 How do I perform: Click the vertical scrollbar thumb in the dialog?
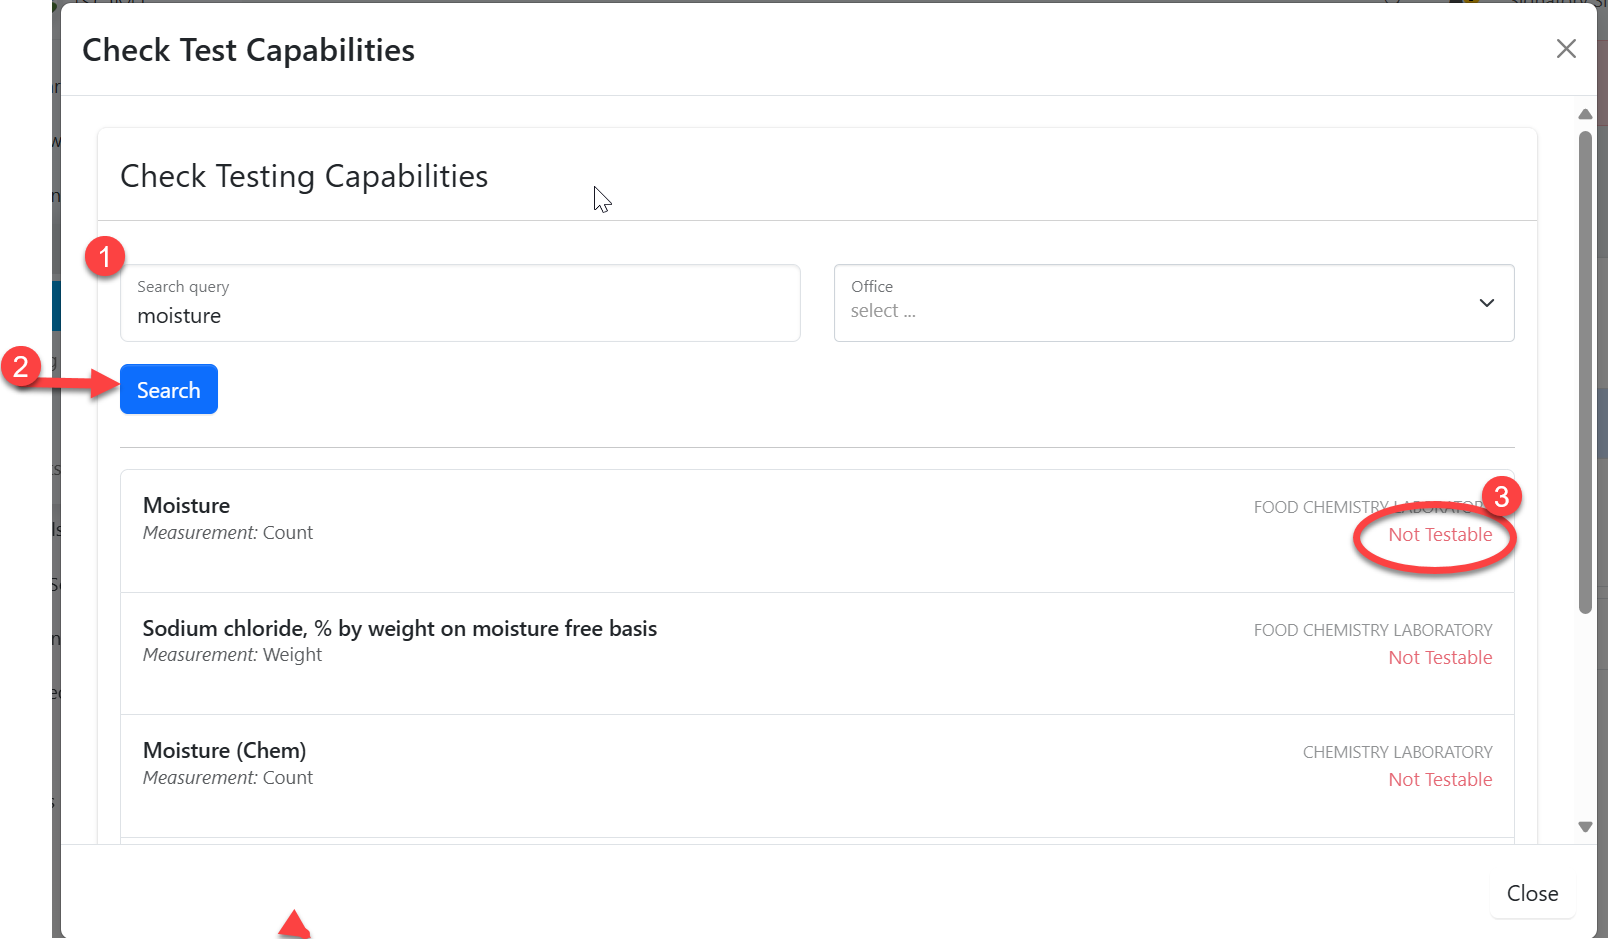[1585, 370]
